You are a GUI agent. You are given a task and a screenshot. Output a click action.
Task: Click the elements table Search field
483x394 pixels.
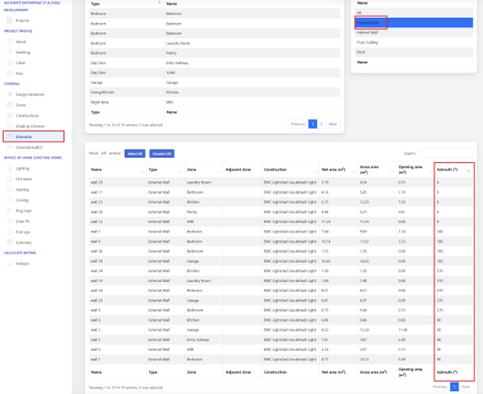click(445, 153)
